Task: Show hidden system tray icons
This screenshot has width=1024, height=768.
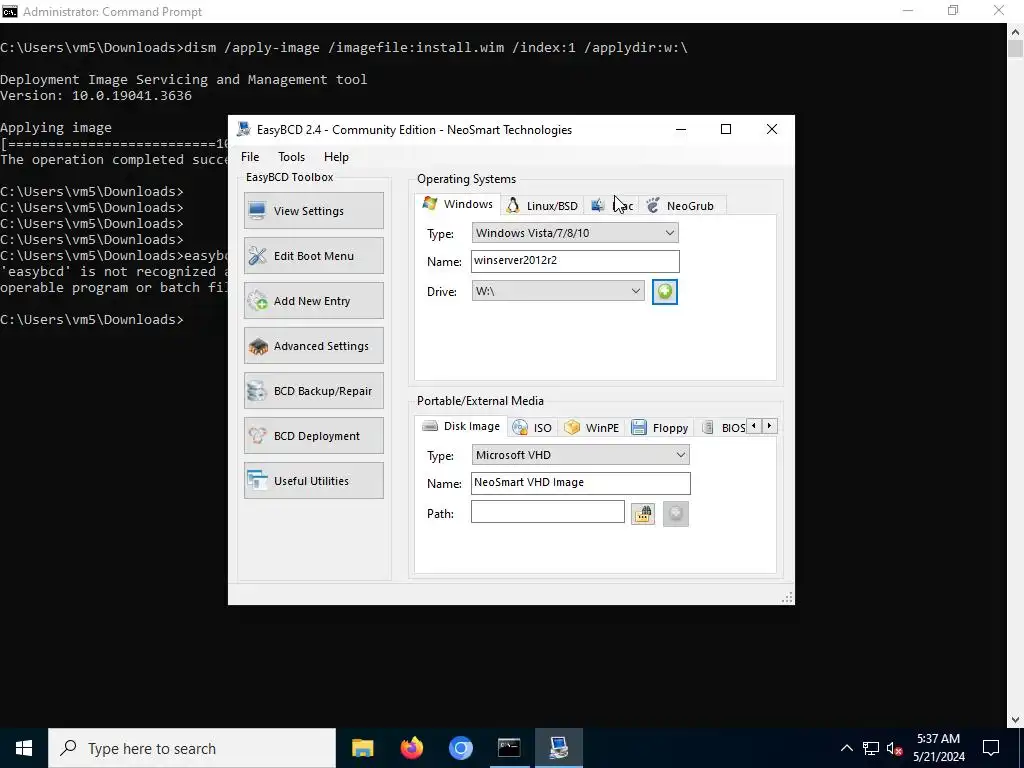Action: [846, 748]
